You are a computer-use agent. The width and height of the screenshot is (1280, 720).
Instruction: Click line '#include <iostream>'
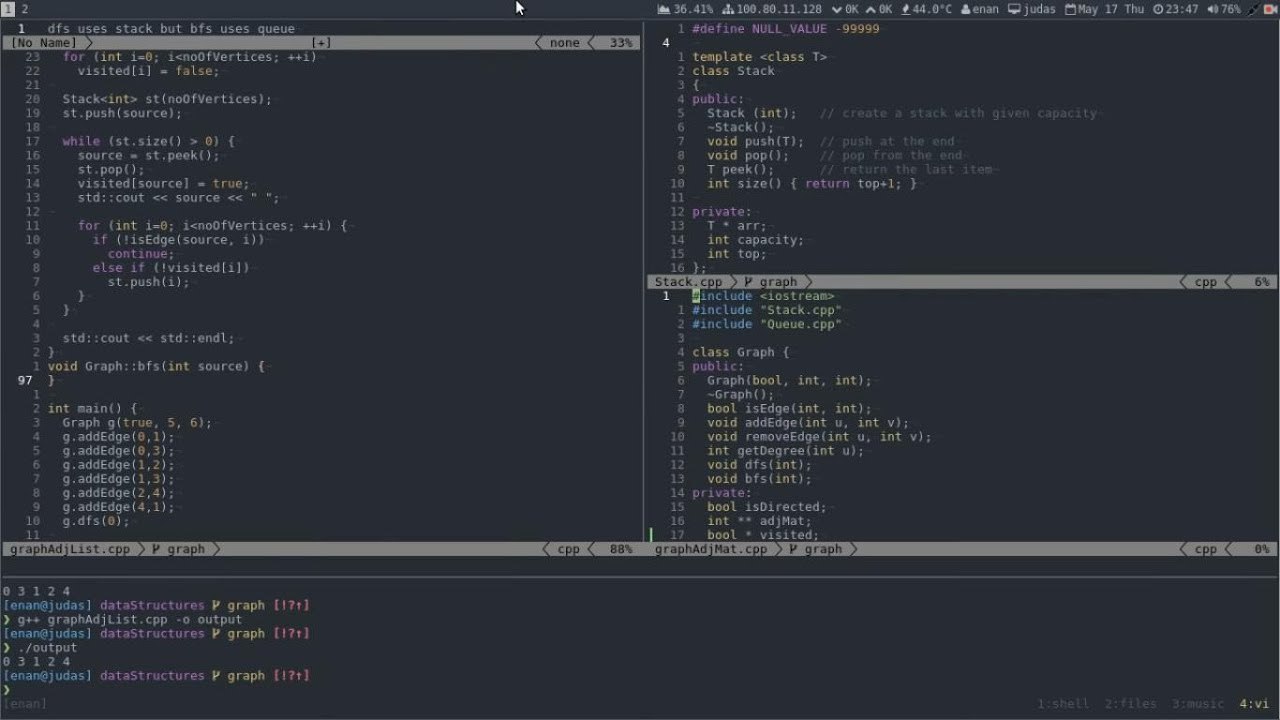763,296
